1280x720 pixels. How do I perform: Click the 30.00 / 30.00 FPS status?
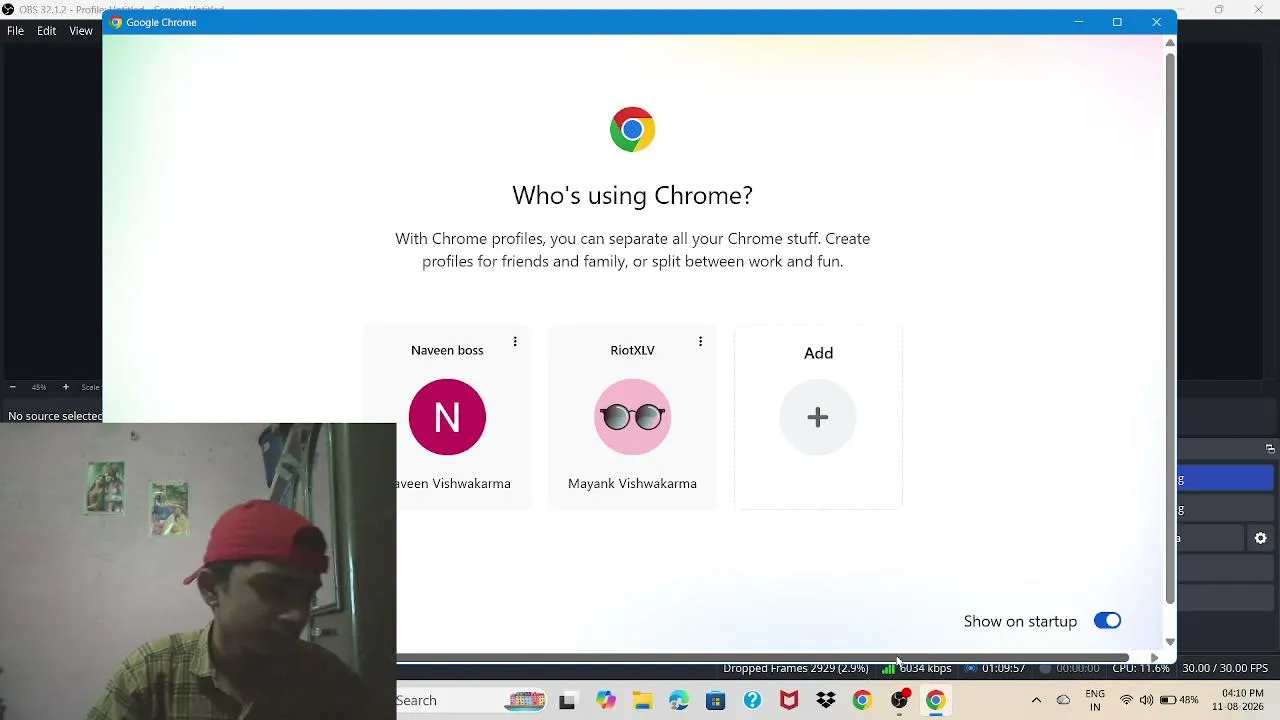[1225, 668]
